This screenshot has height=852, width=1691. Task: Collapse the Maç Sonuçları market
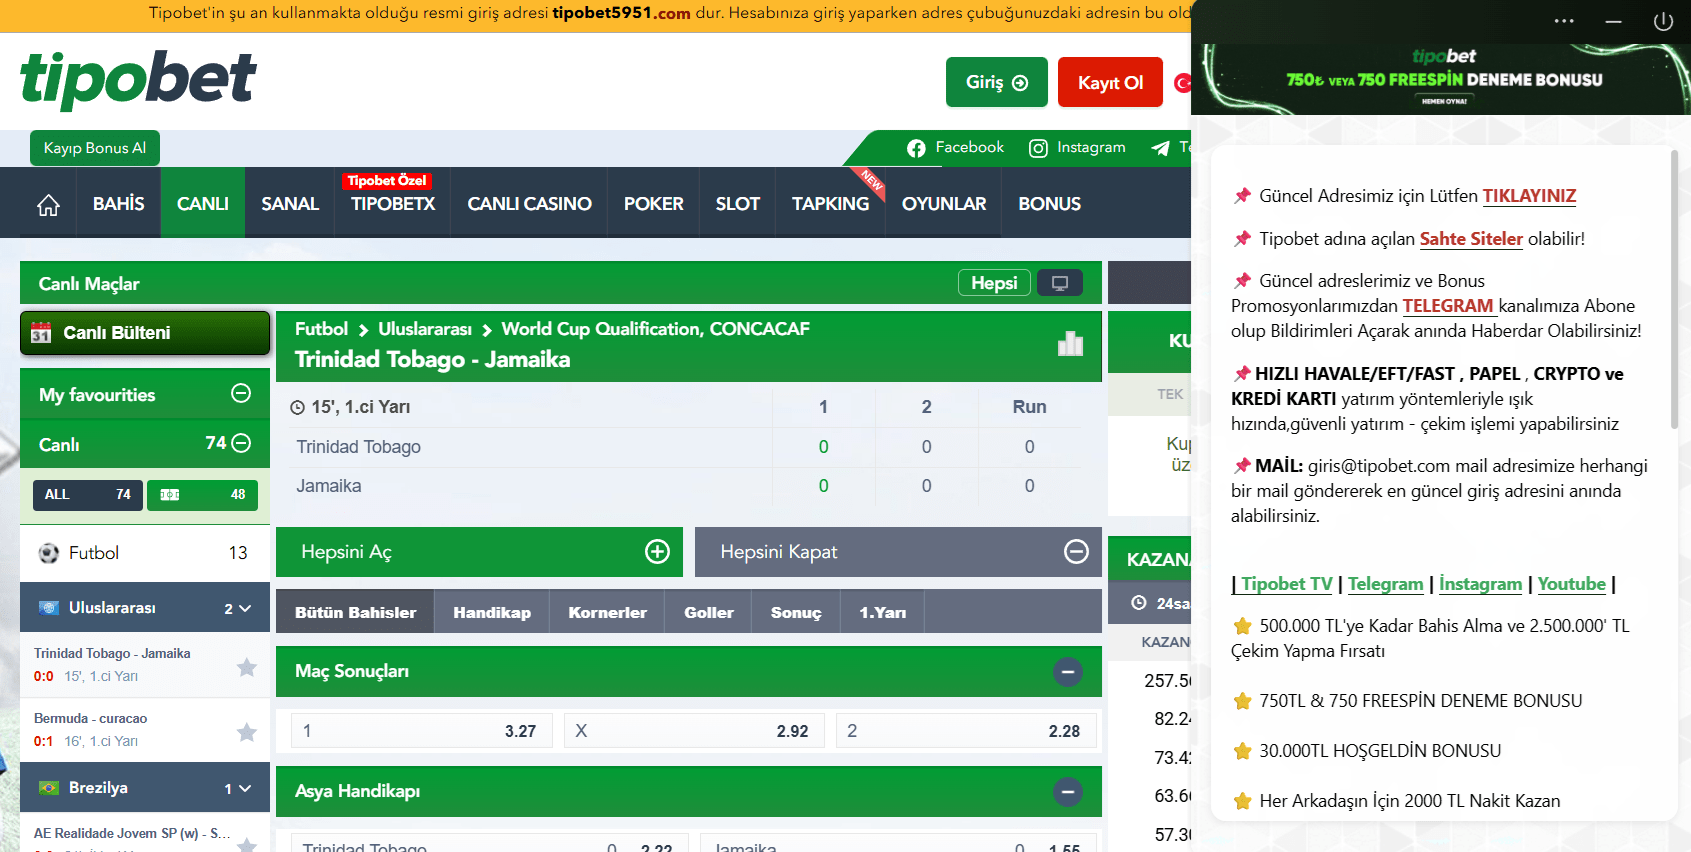point(1067,672)
